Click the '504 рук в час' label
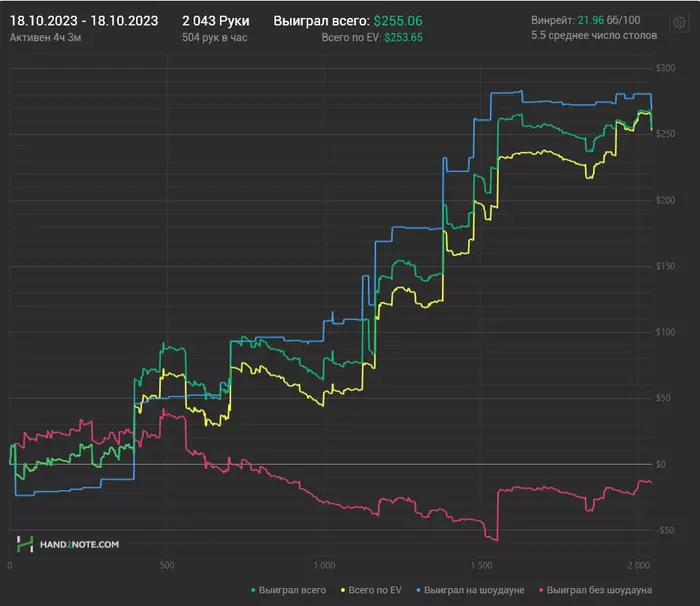 [215, 38]
